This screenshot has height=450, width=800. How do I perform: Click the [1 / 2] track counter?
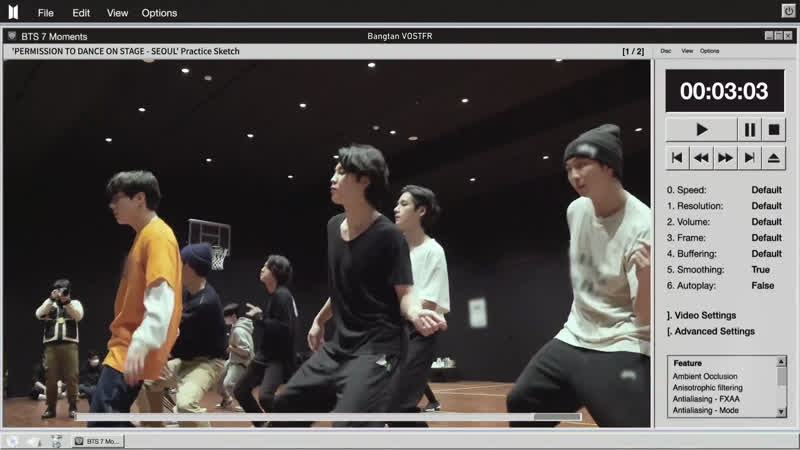tap(633, 52)
